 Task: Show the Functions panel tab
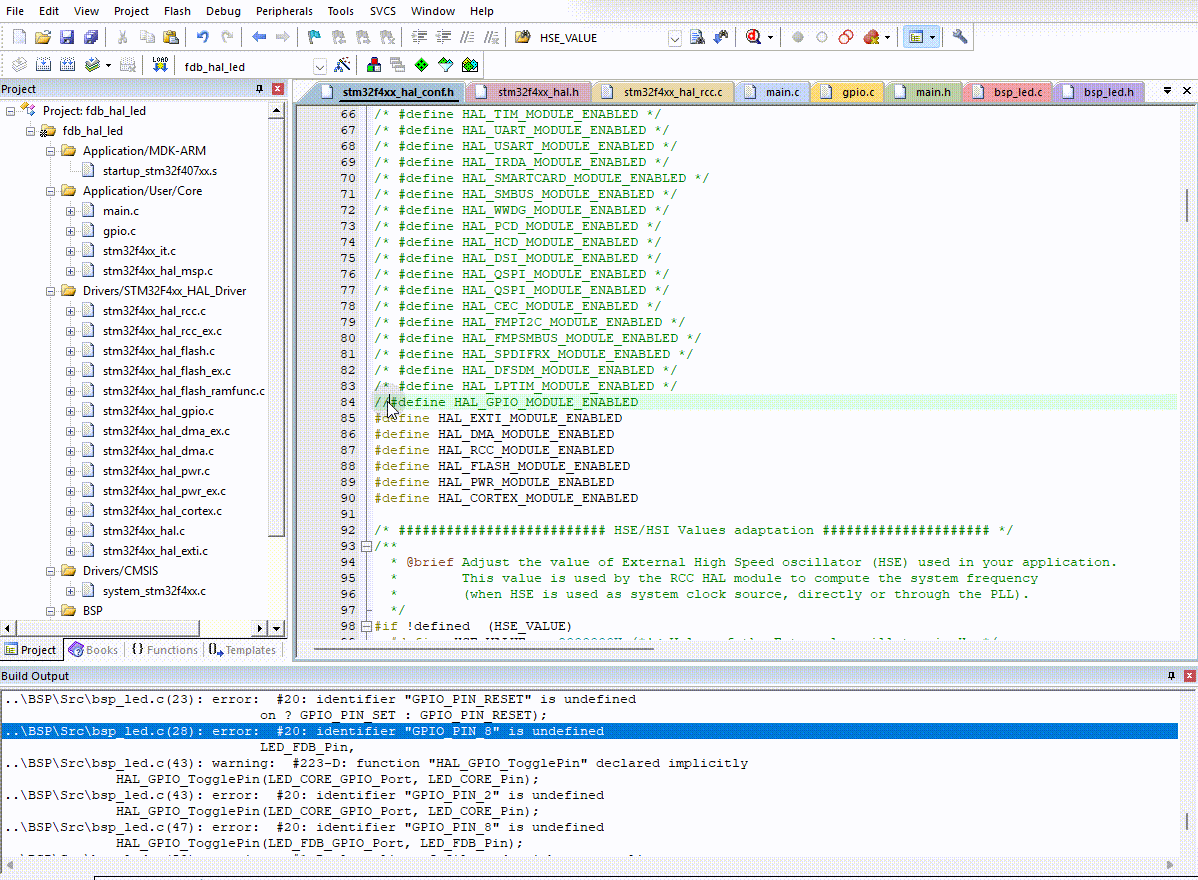click(x=165, y=649)
